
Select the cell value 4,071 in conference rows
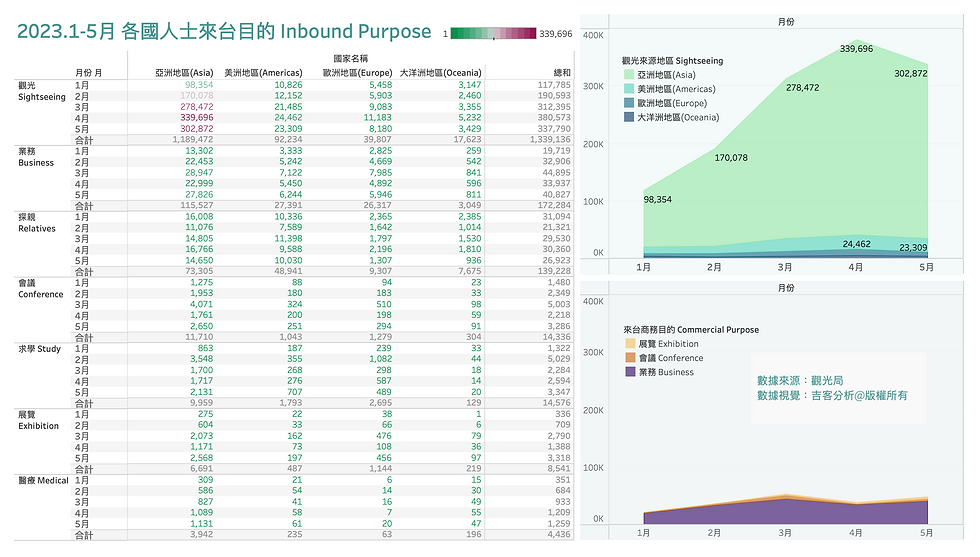click(x=202, y=304)
